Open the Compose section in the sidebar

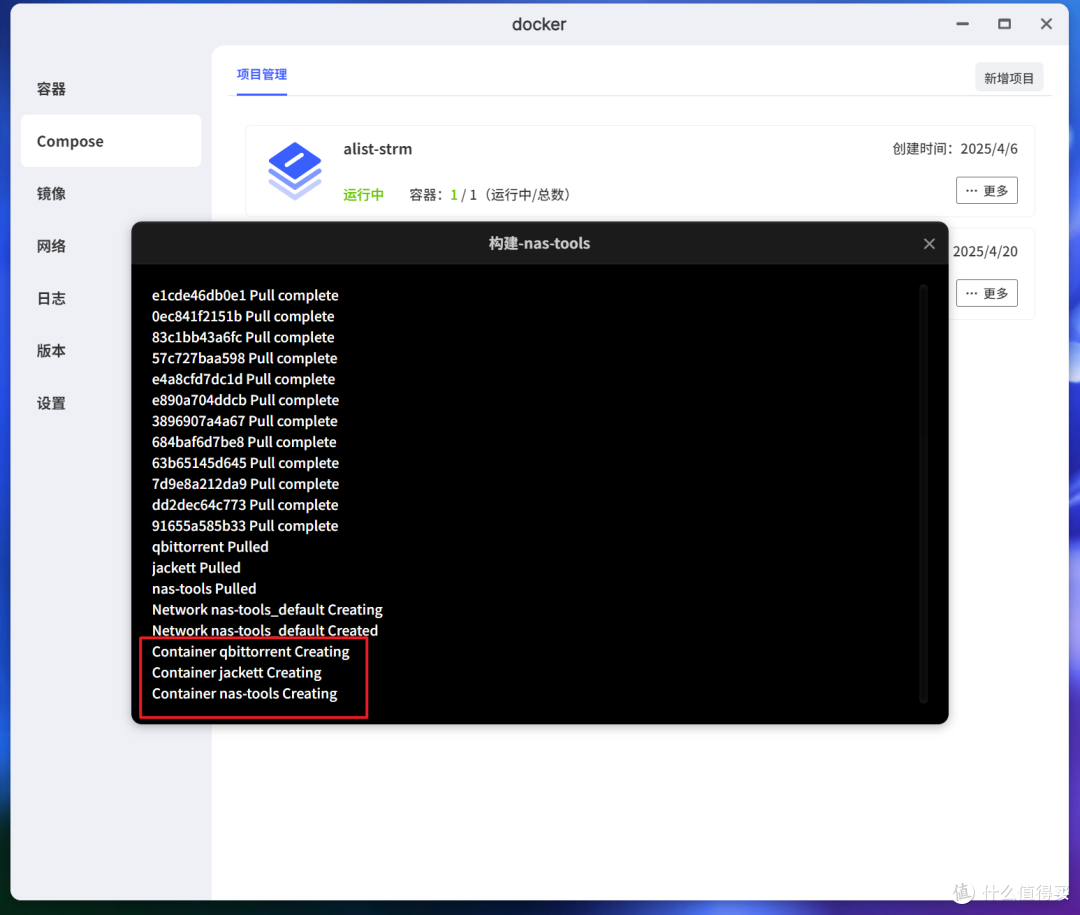(x=70, y=141)
